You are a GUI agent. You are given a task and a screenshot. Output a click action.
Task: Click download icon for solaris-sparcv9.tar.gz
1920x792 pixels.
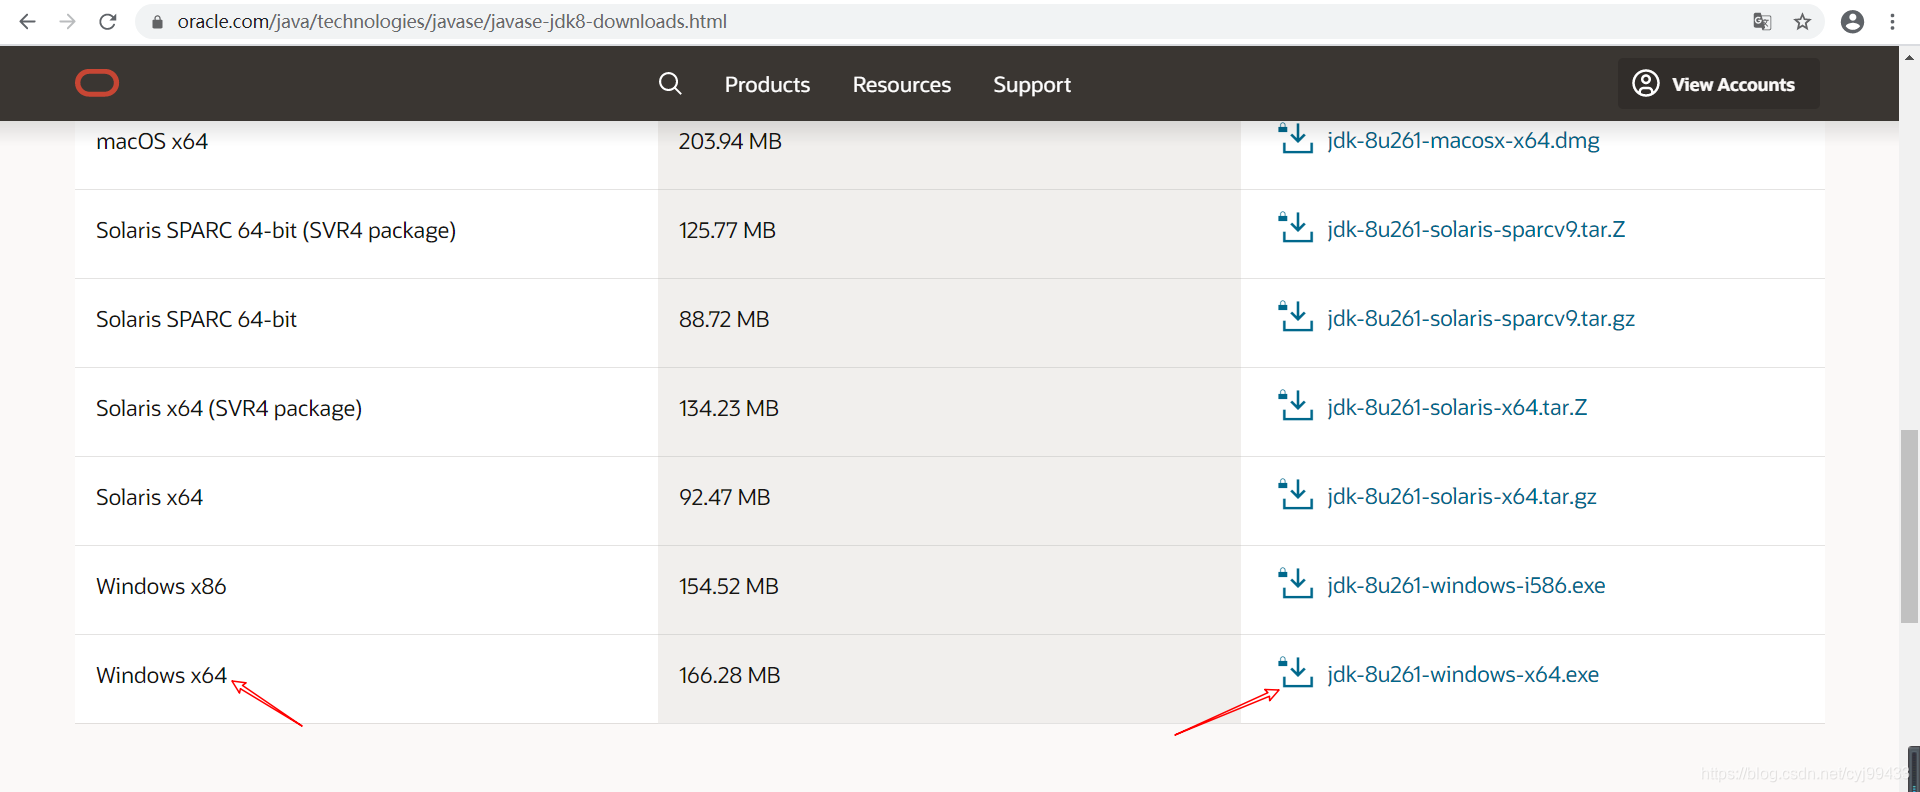[1295, 316]
